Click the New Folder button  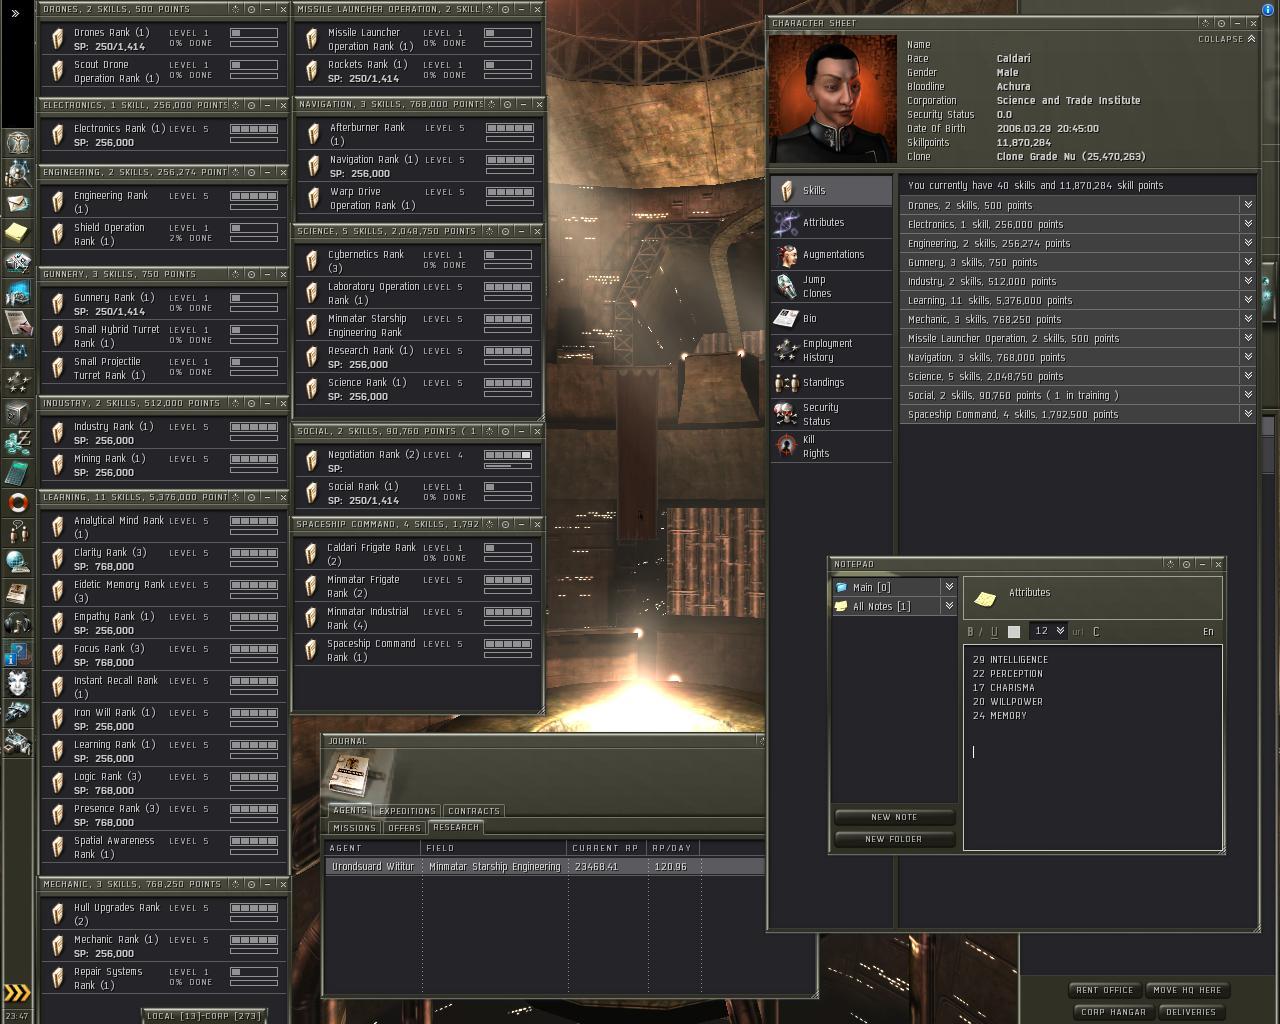tap(894, 839)
